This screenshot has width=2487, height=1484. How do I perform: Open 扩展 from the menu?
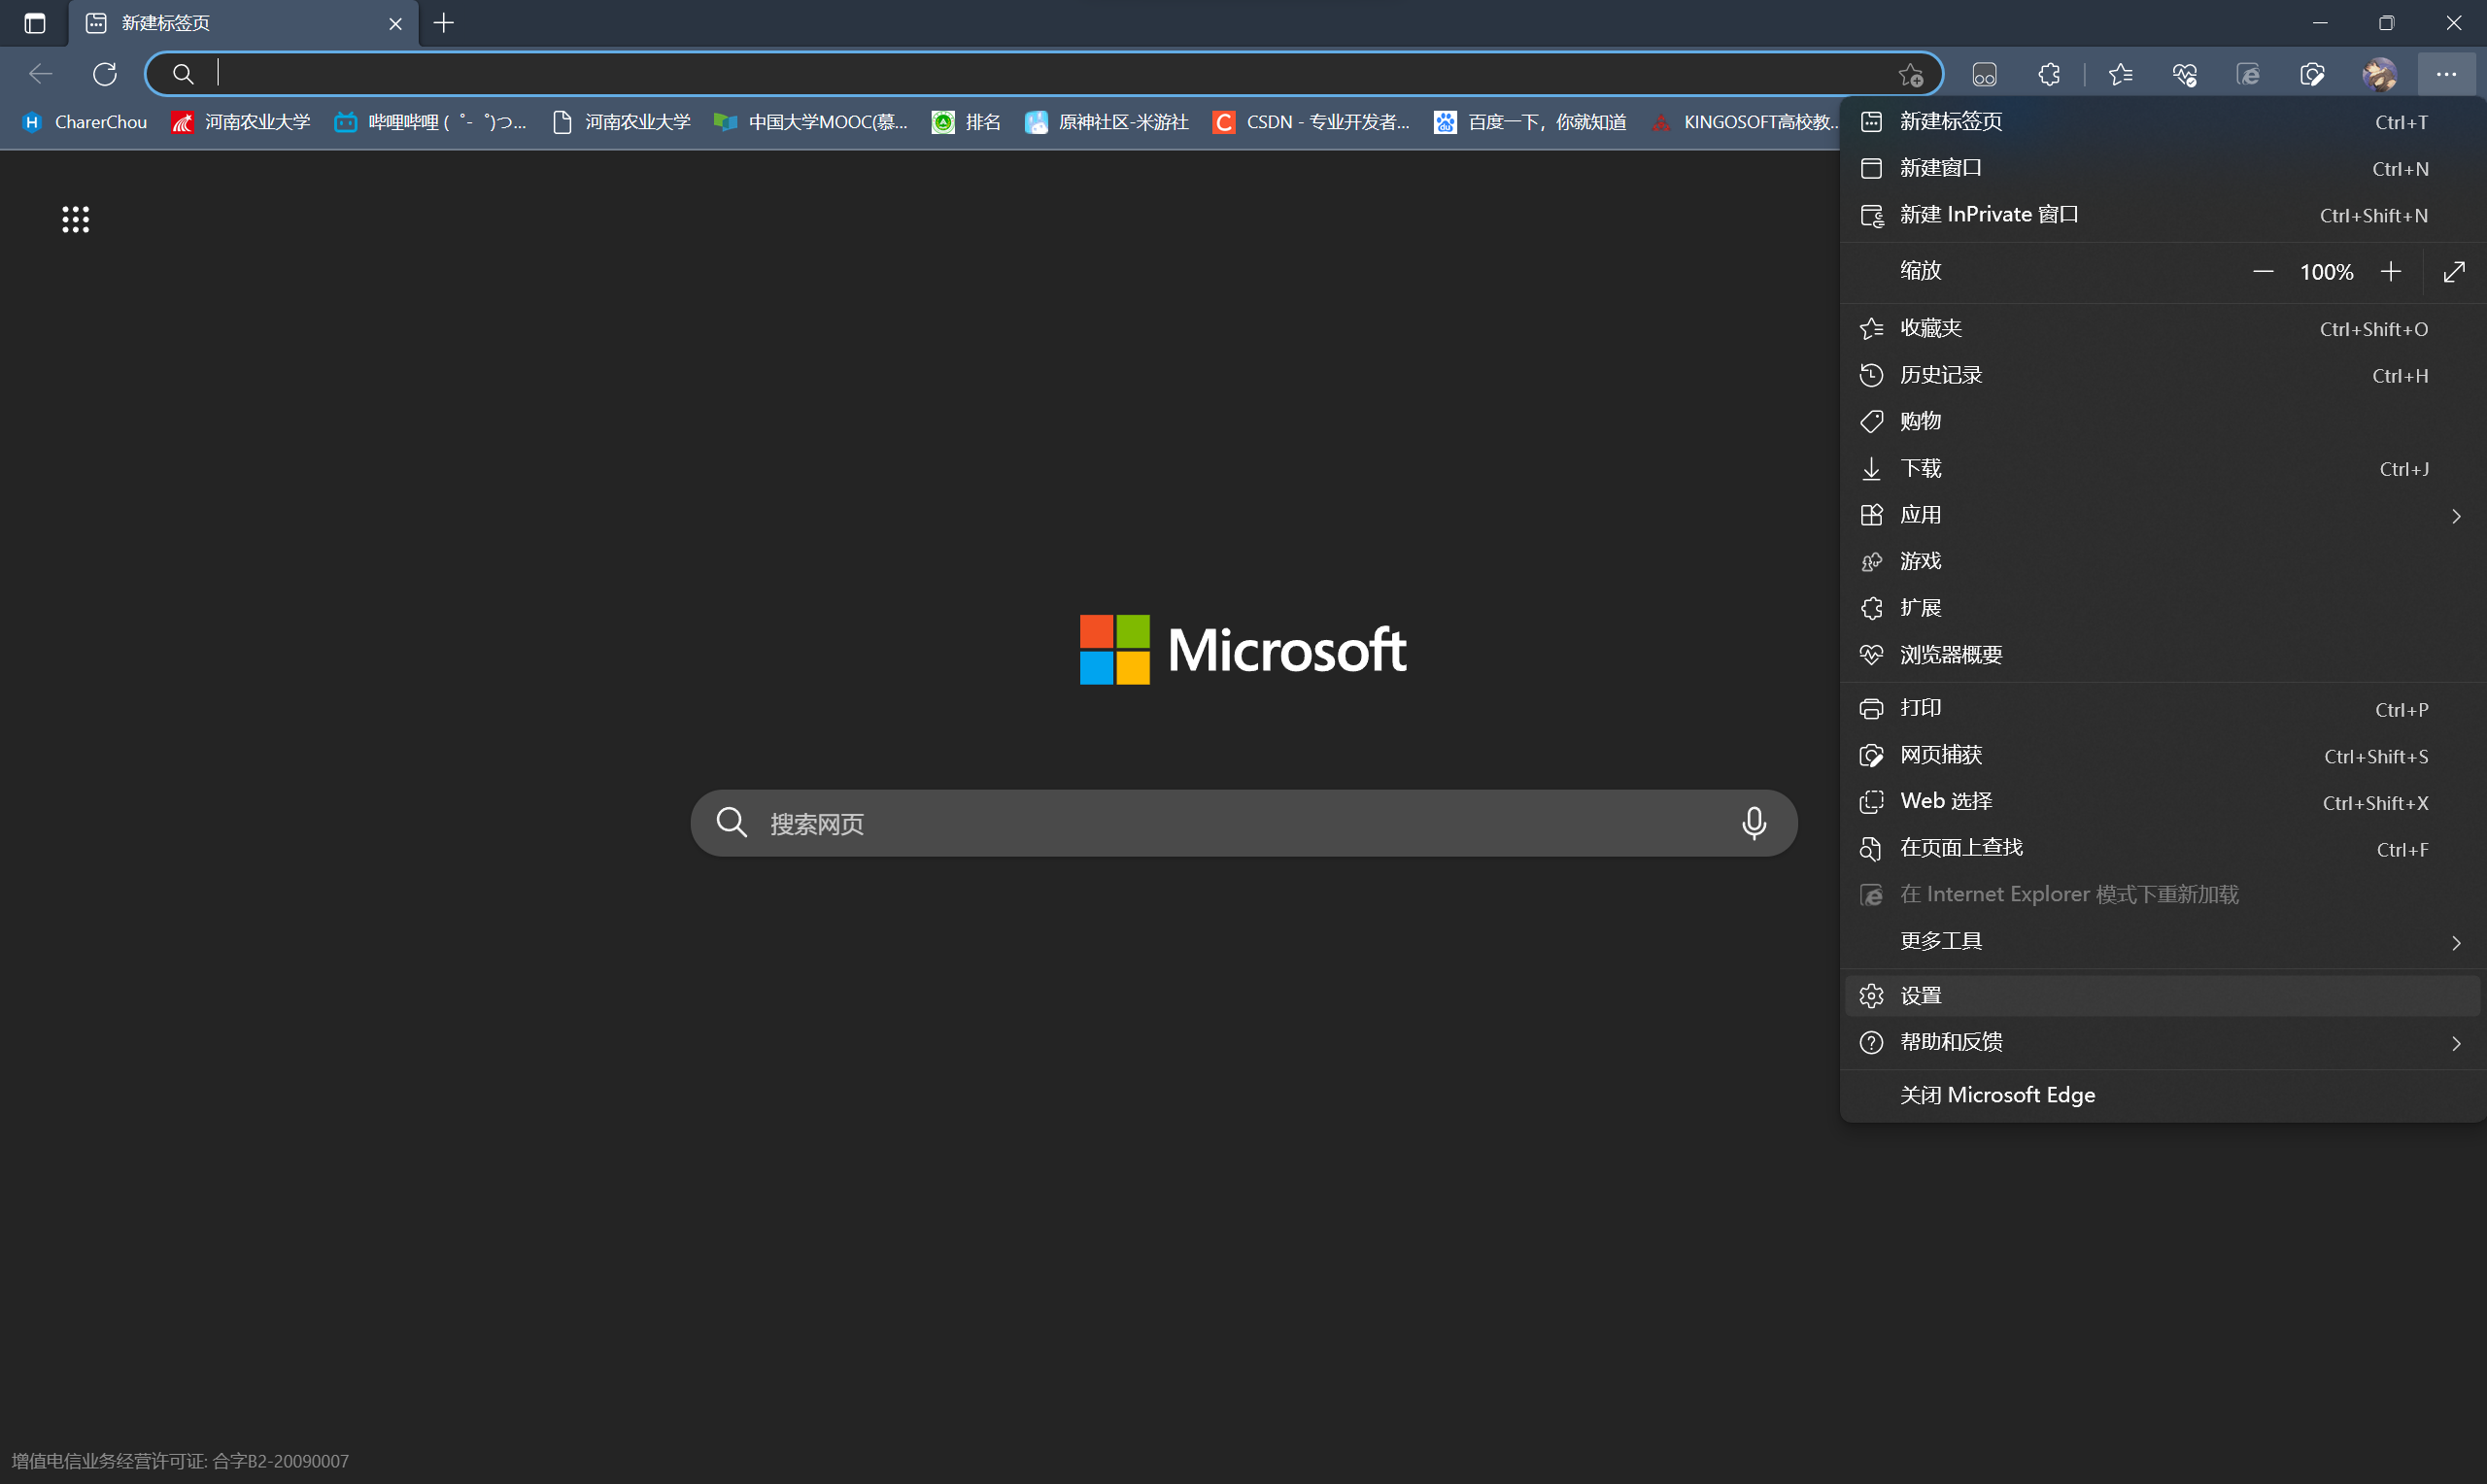[2163, 608]
